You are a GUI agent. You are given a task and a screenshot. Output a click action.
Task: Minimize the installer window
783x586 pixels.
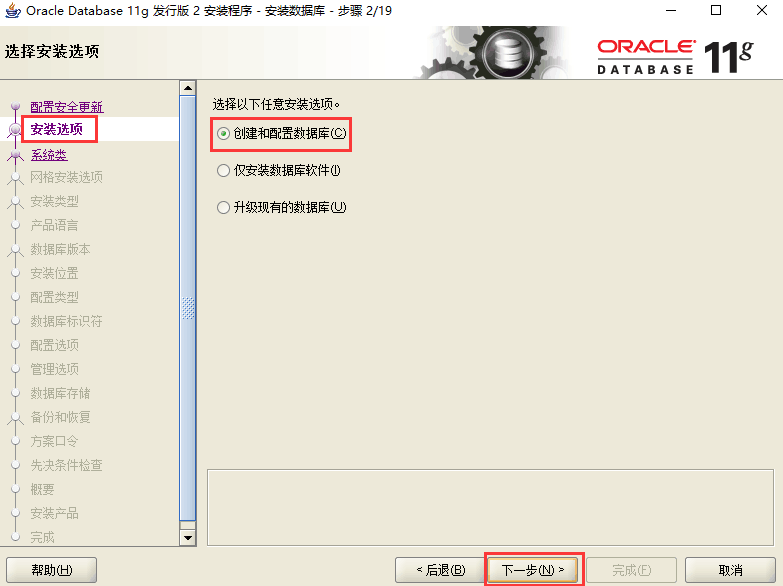[671, 10]
